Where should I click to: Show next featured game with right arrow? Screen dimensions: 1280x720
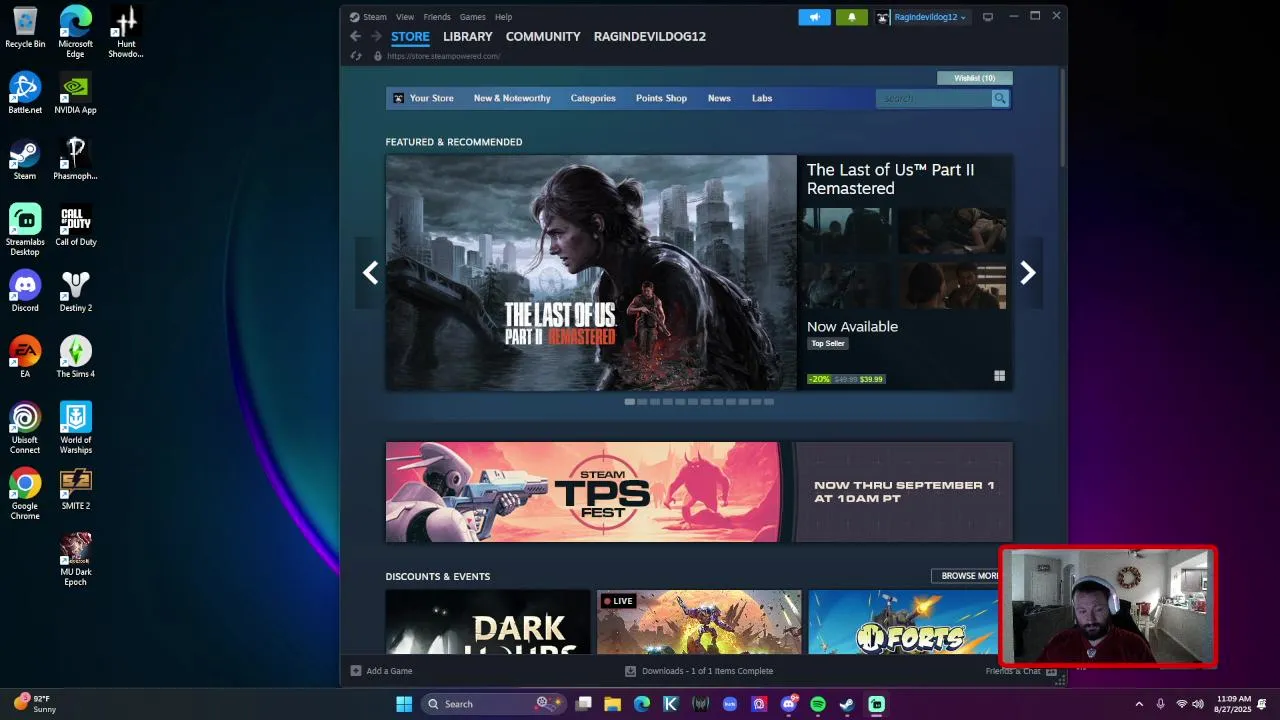pyautogui.click(x=1027, y=273)
